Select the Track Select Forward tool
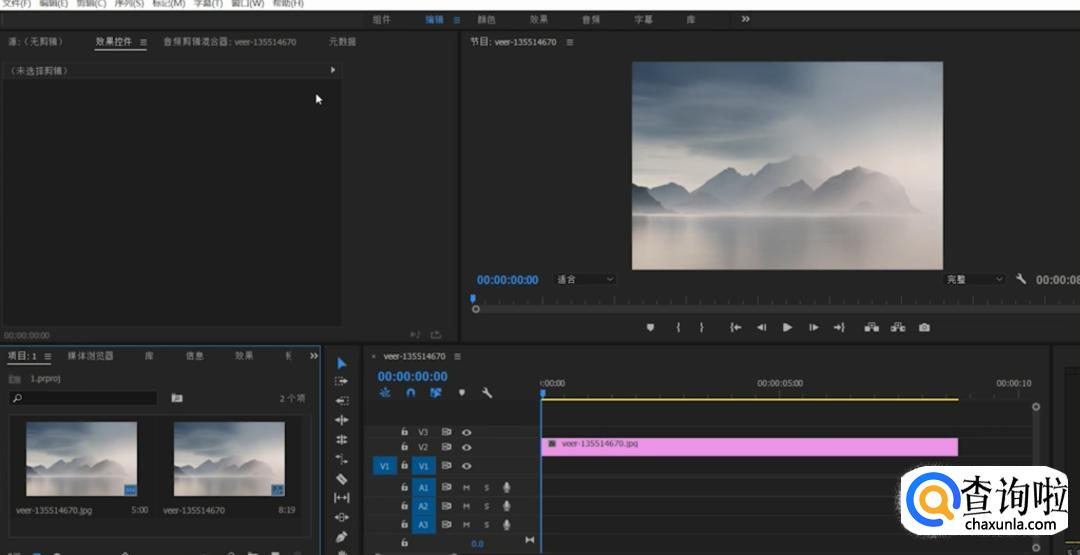 (x=341, y=381)
